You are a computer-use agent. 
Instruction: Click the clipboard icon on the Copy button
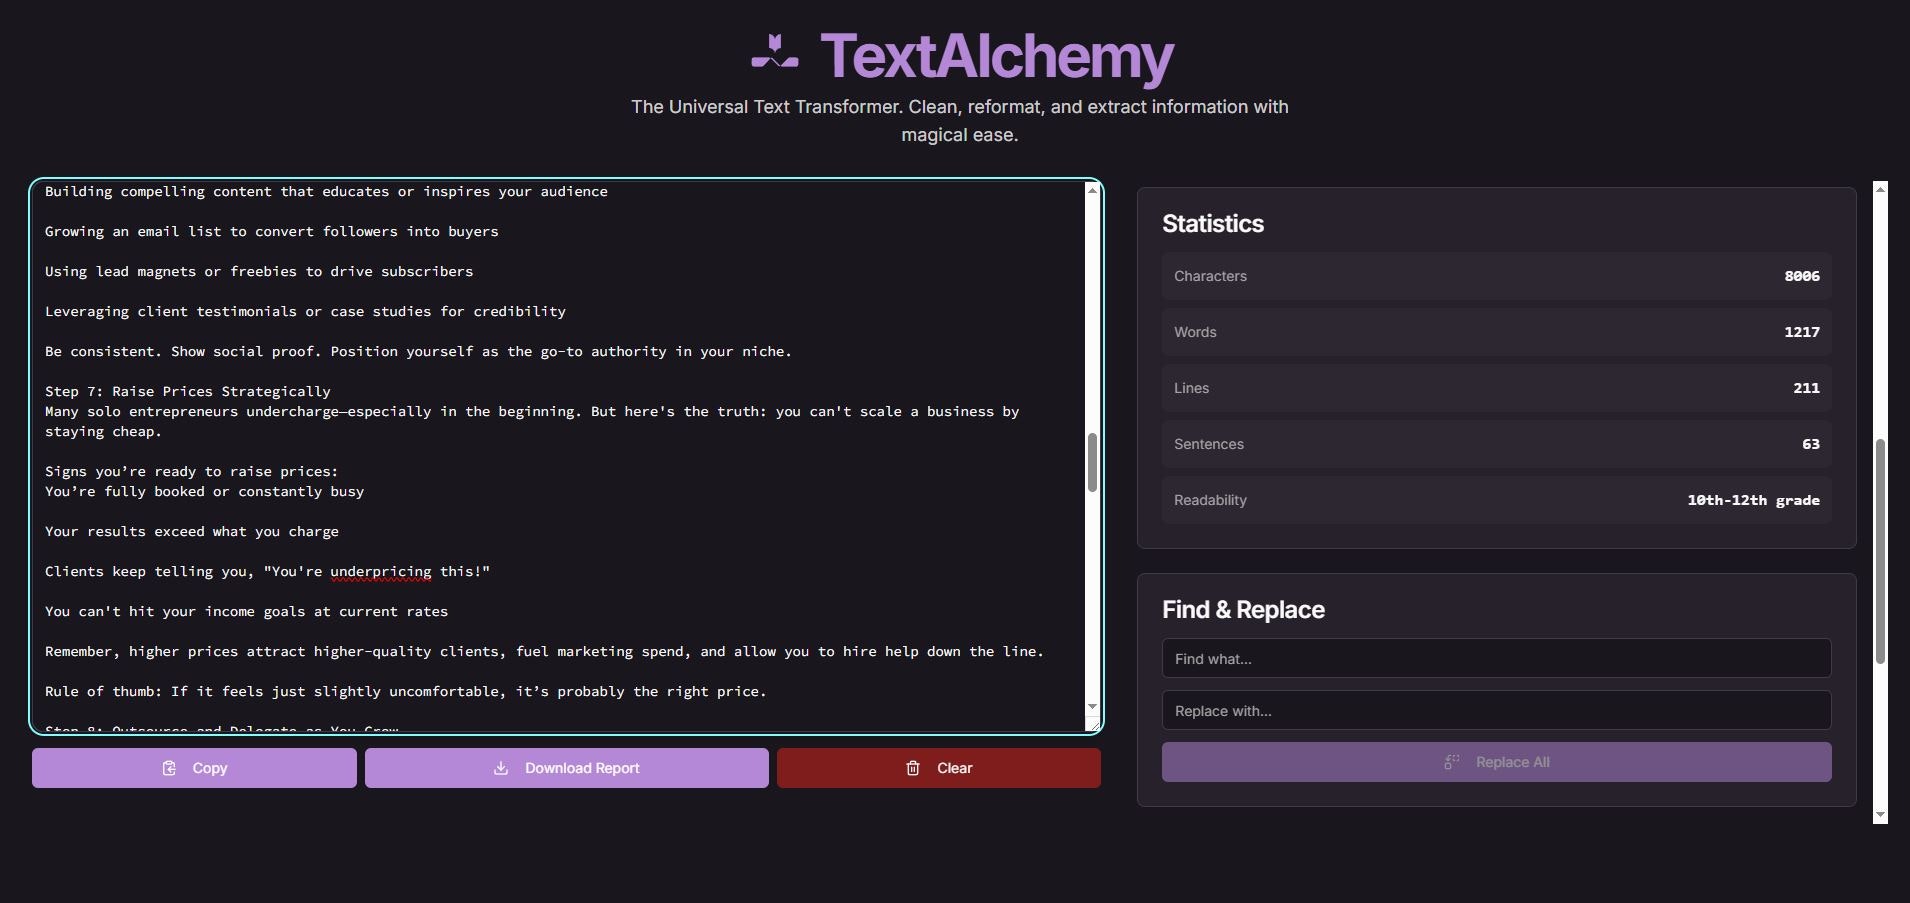(167, 768)
